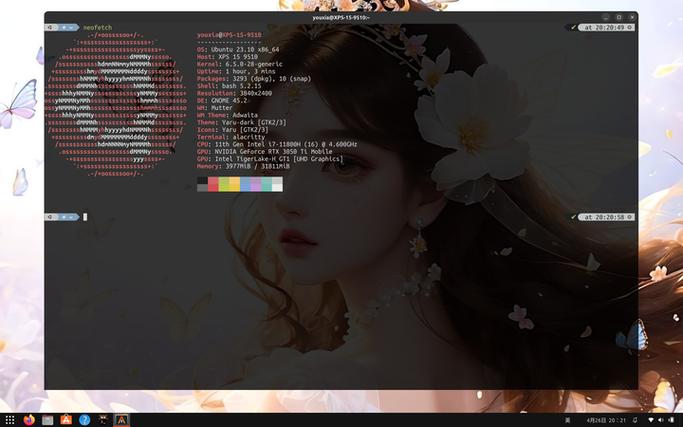Open the dark icon left of Alacritty
The width and height of the screenshot is (683, 427).
point(103,420)
